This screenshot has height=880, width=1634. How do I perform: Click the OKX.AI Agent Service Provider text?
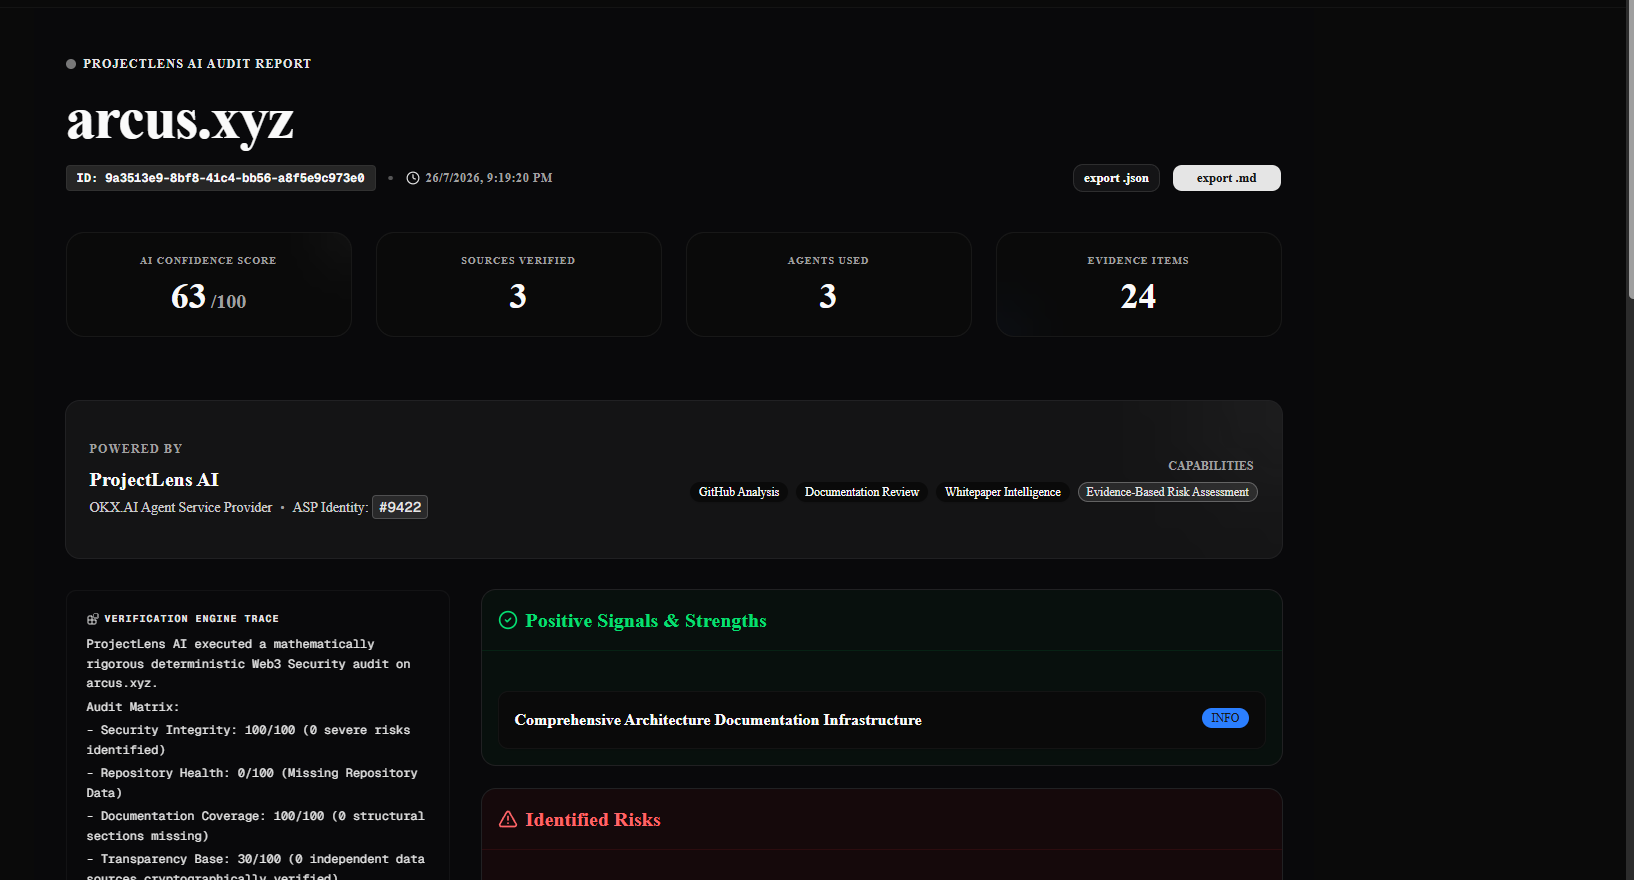[181, 507]
